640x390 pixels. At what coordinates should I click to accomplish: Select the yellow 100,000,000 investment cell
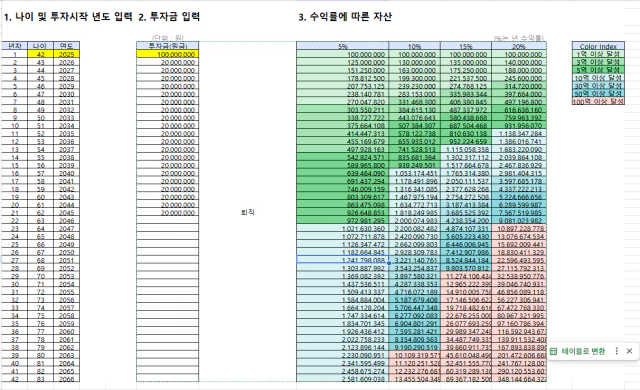pyautogui.click(x=167, y=54)
